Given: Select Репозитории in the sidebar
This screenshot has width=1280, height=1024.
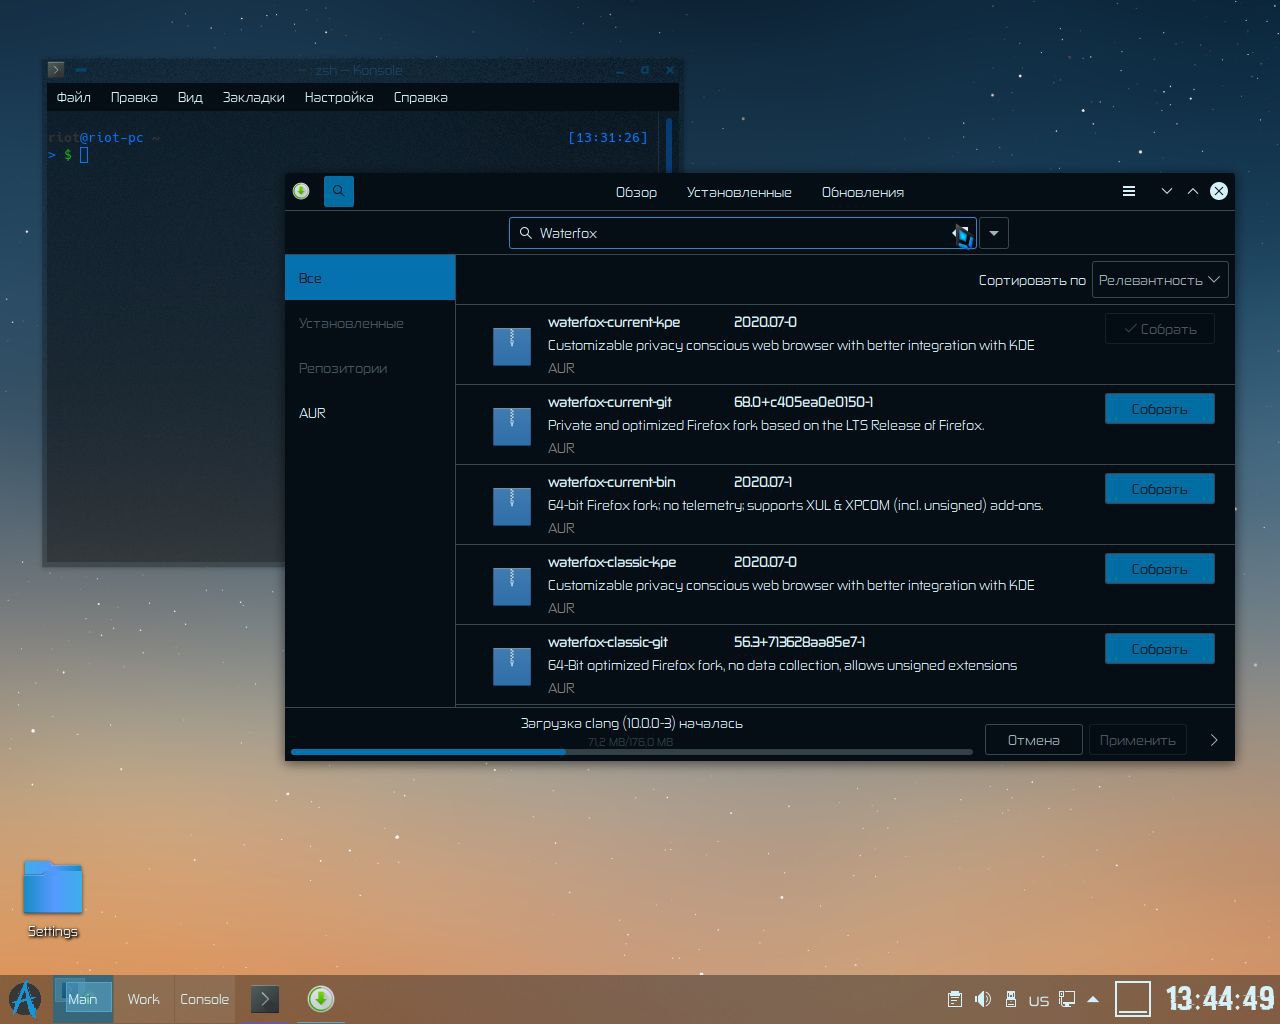Looking at the screenshot, I should 370,368.
